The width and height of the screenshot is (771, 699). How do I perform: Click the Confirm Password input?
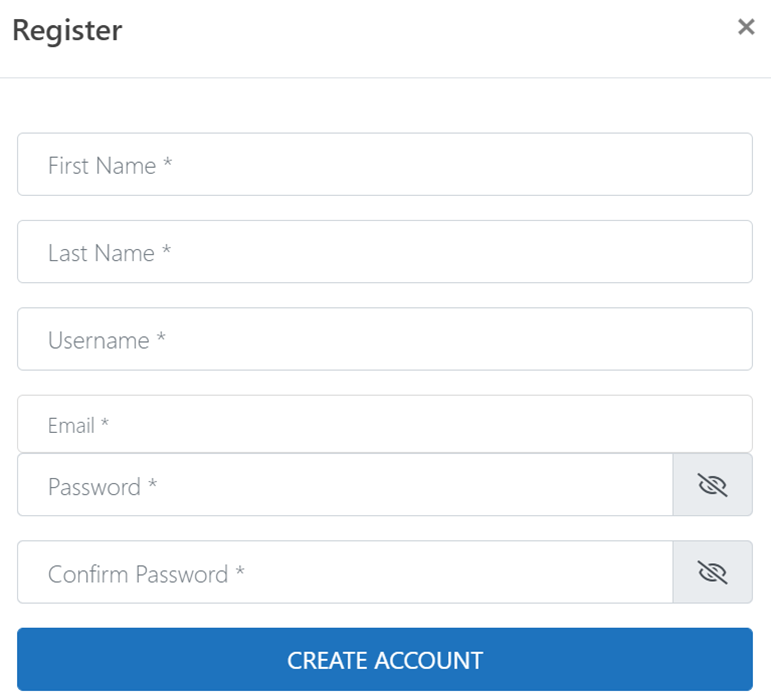pos(345,572)
